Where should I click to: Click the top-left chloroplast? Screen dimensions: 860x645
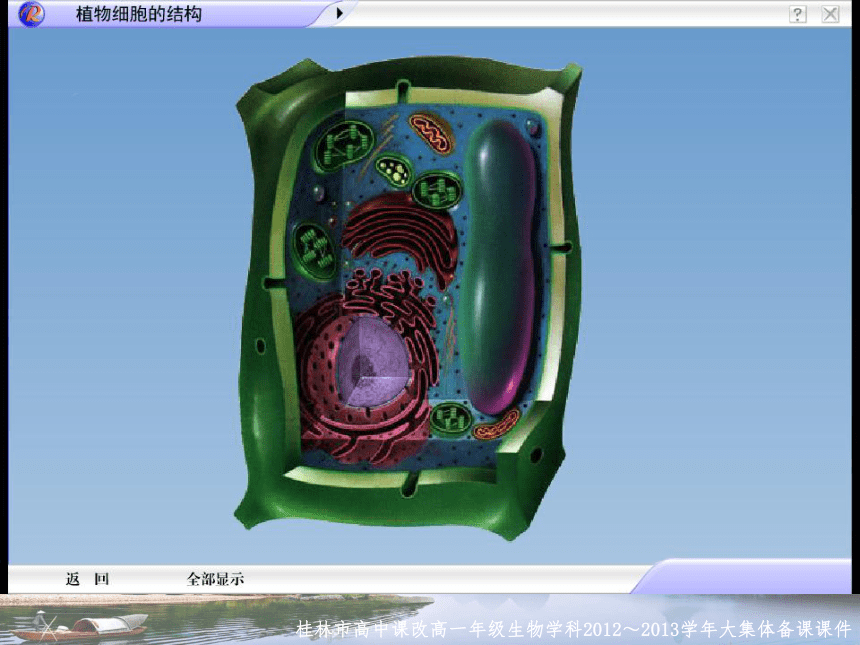(x=344, y=145)
